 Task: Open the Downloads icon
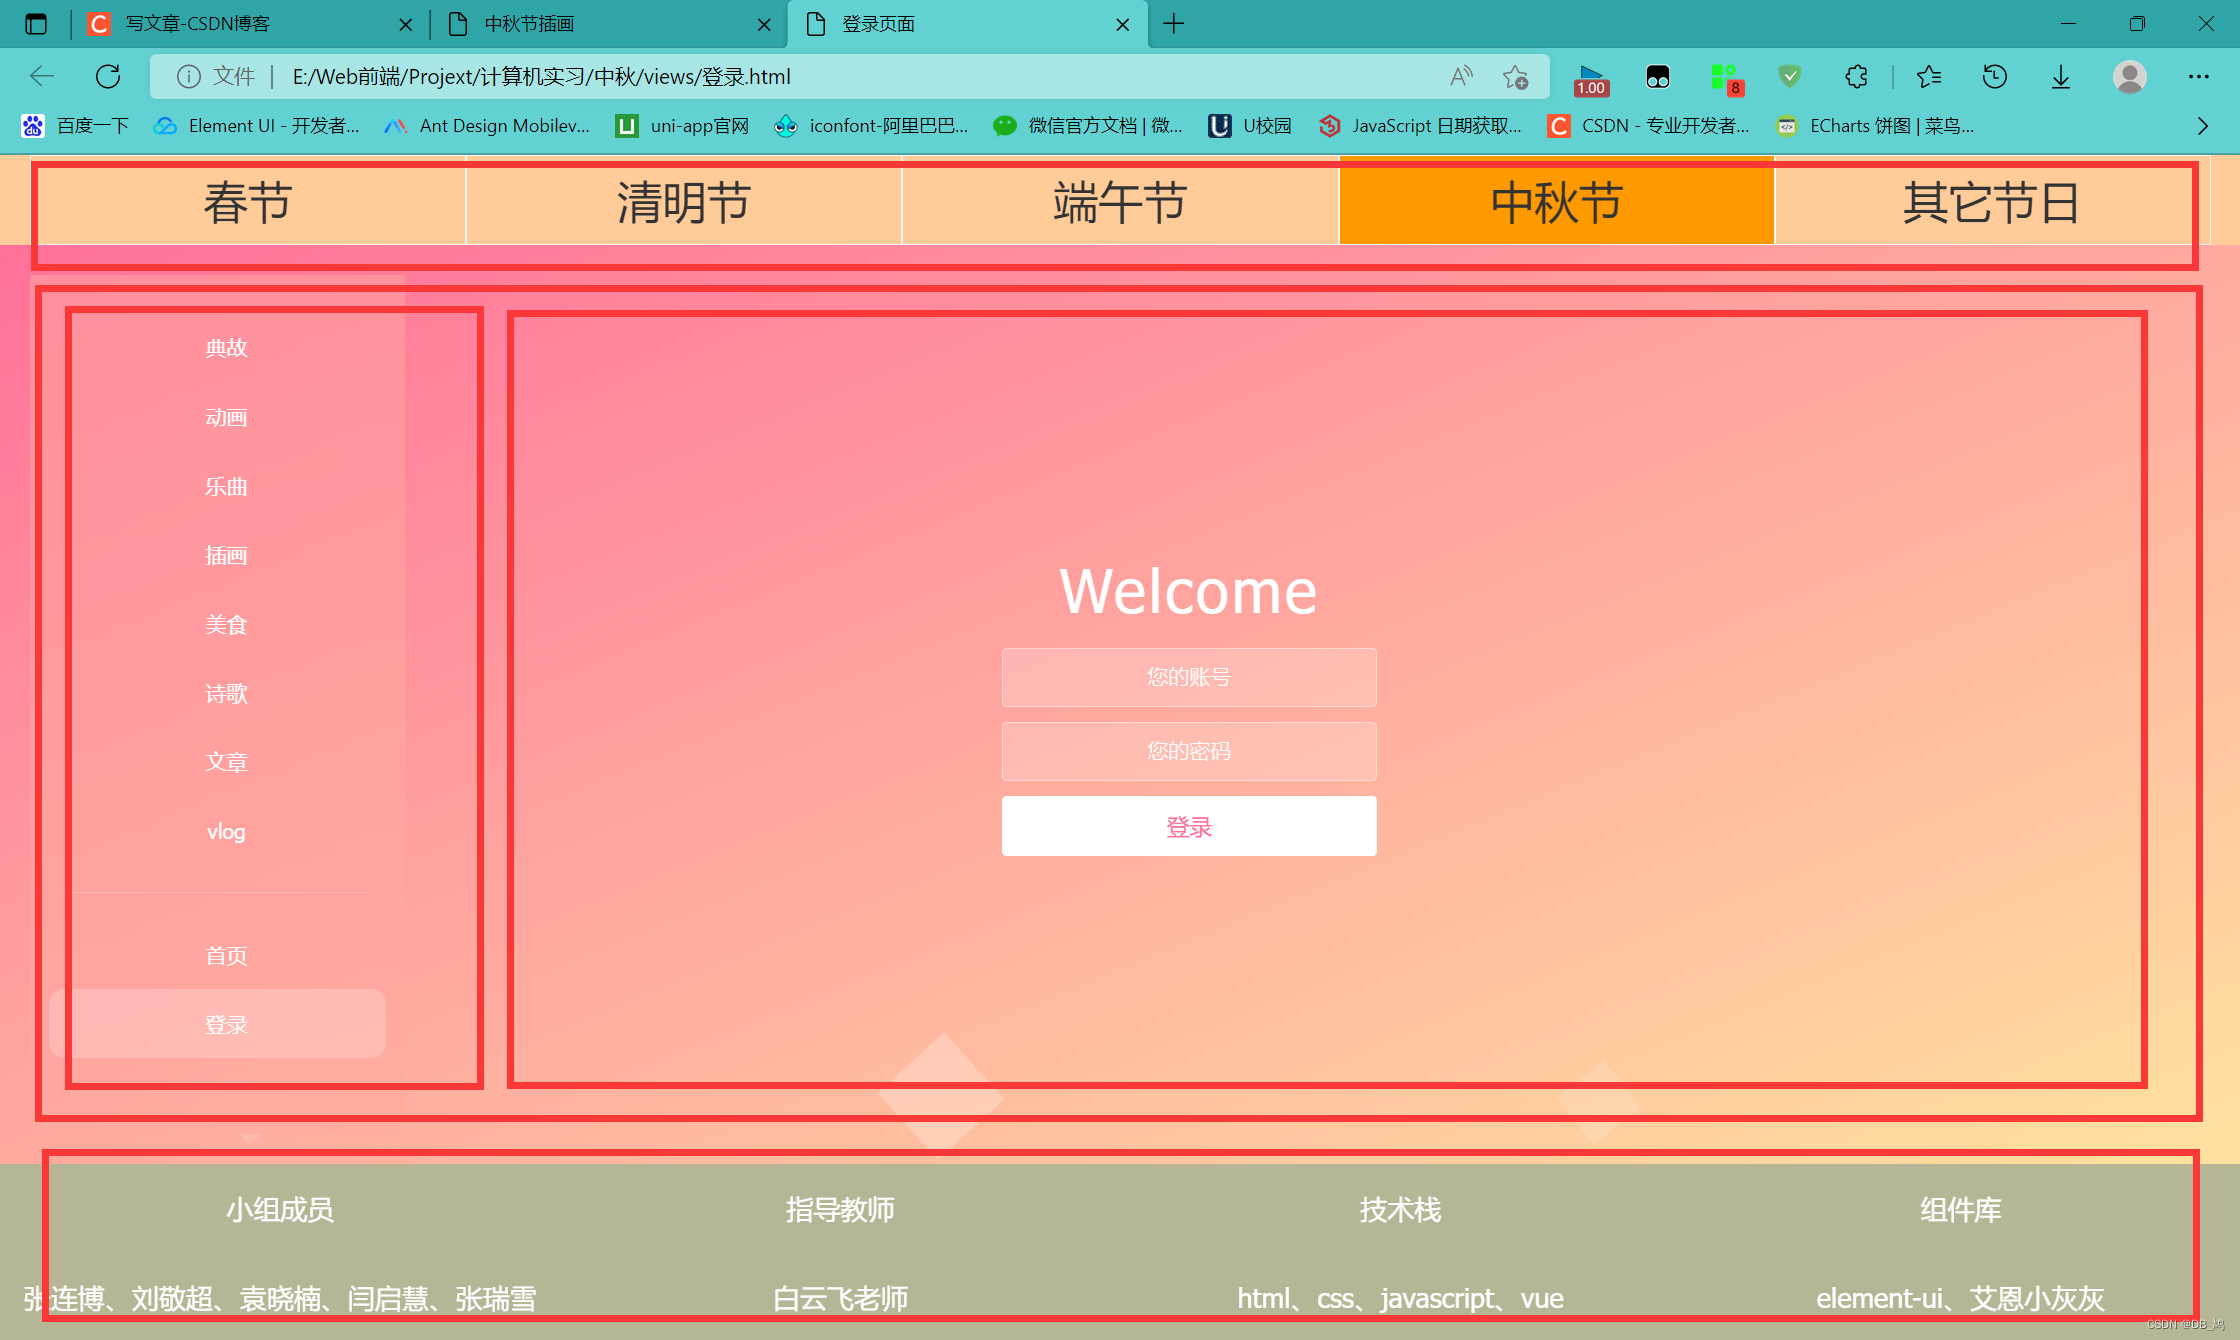(x=2061, y=77)
